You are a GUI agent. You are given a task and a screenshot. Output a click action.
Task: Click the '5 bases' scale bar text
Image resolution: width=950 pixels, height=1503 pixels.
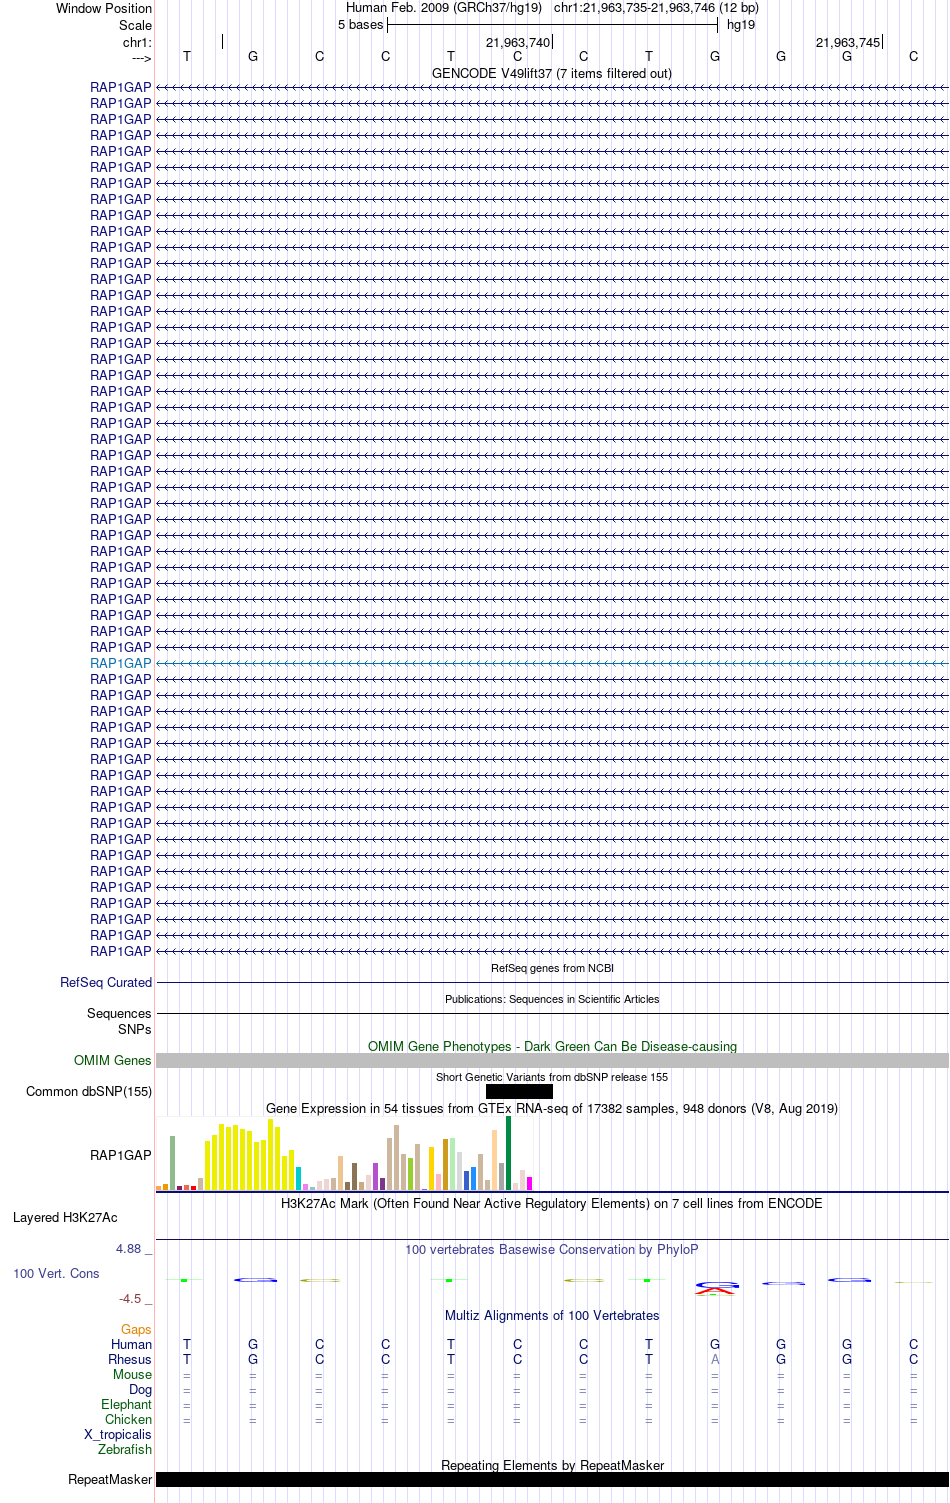360,24
